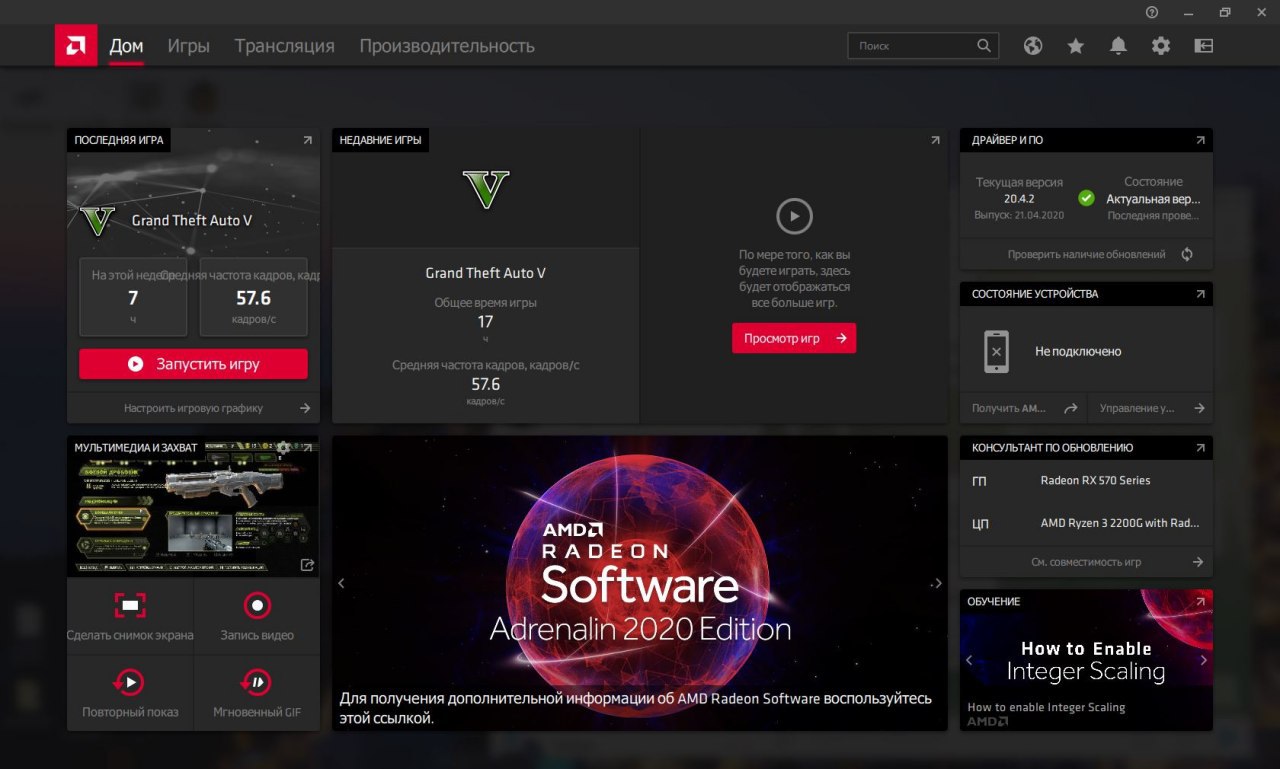Toggle the sidebar panel layout icon
Viewport: 1280px width, 769px height.
1203,46
